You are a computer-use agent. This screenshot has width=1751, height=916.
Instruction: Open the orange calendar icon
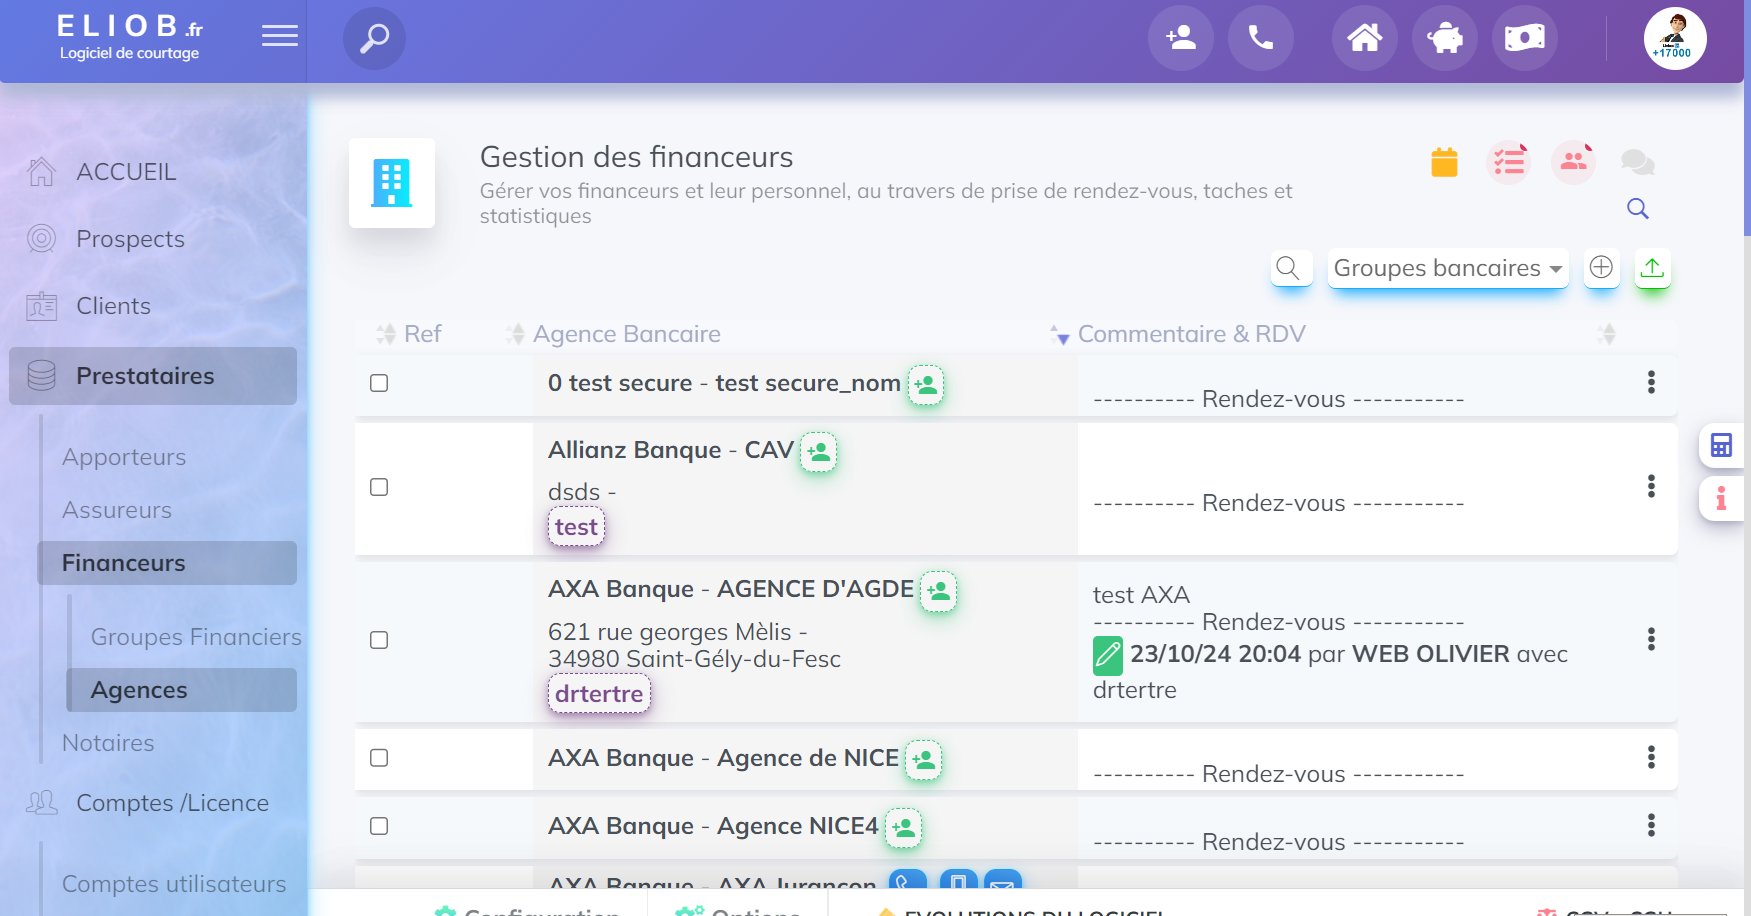(x=1444, y=161)
